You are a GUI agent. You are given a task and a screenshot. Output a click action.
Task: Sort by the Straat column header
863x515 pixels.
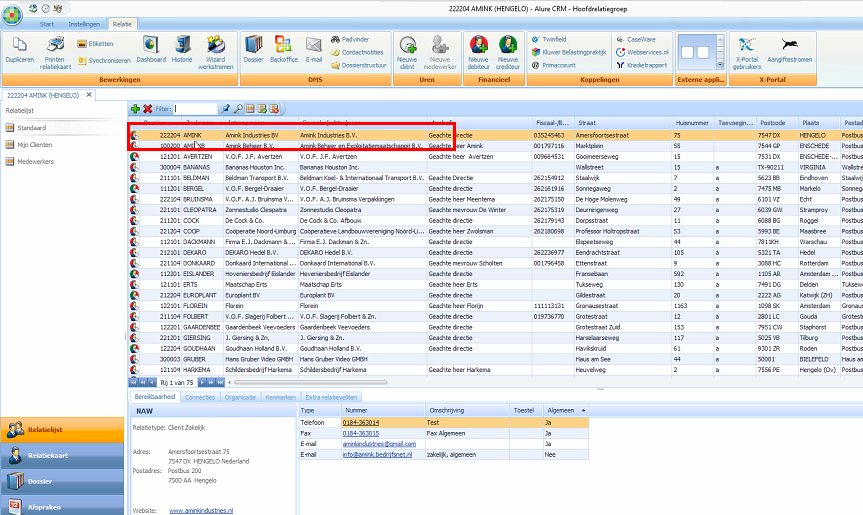[622, 123]
